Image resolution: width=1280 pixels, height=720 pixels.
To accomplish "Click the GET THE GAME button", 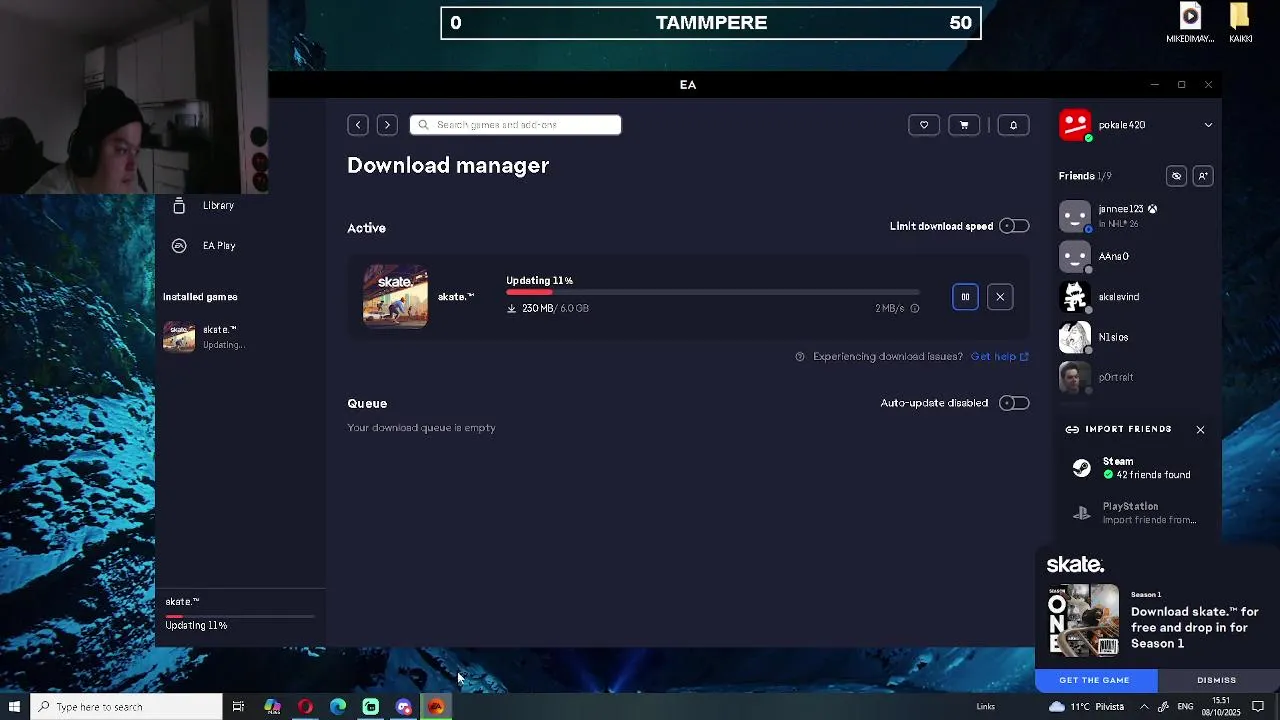I will (x=1095, y=680).
